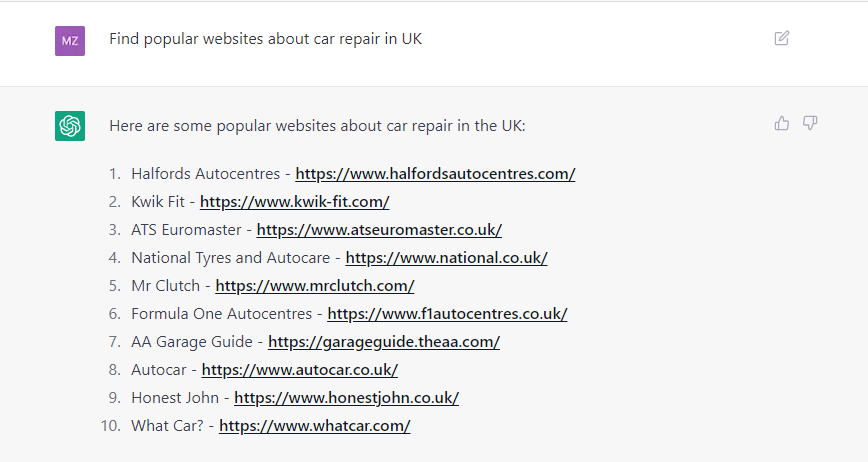Follow the honestjohn.co.uk link

(x=346, y=398)
